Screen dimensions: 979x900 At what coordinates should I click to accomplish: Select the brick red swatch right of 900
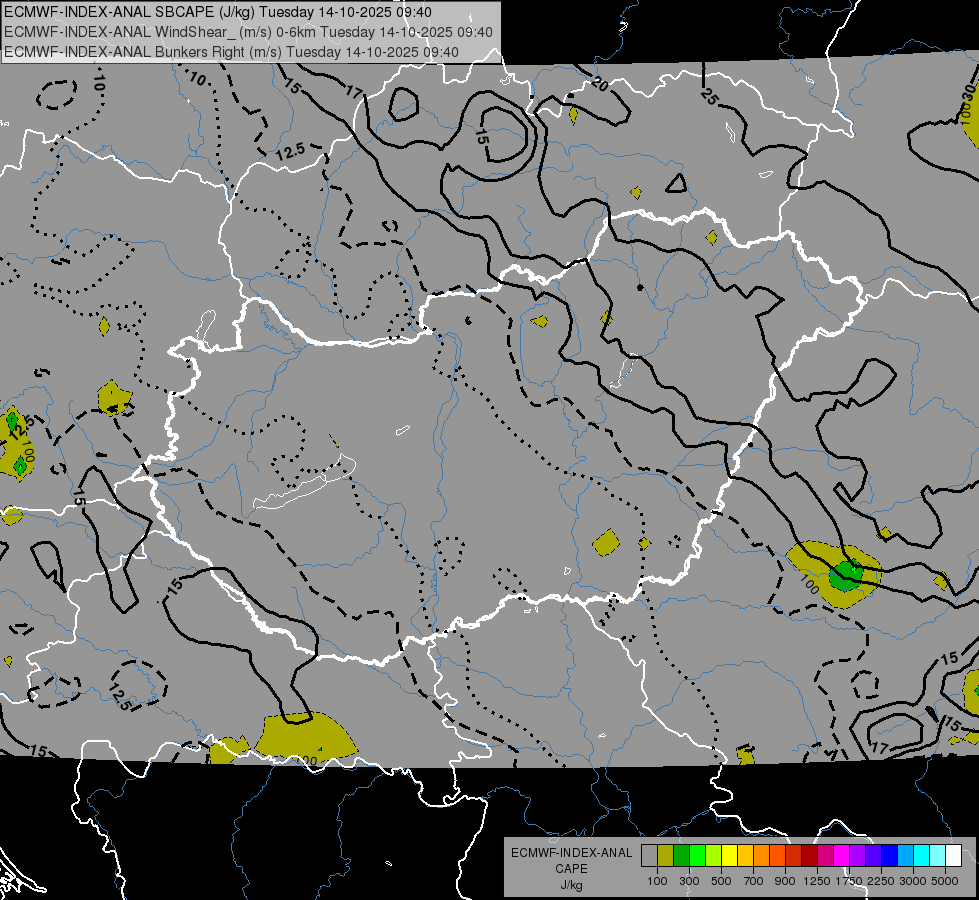click(x=794, y=855)
